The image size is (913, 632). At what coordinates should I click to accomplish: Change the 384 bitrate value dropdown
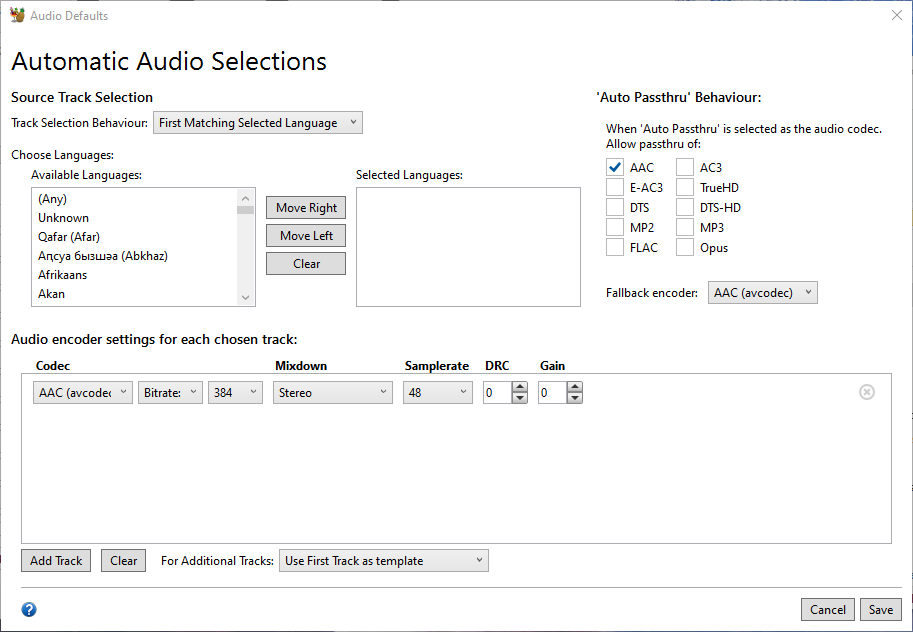pyautogui.click(x=235, y=393)
